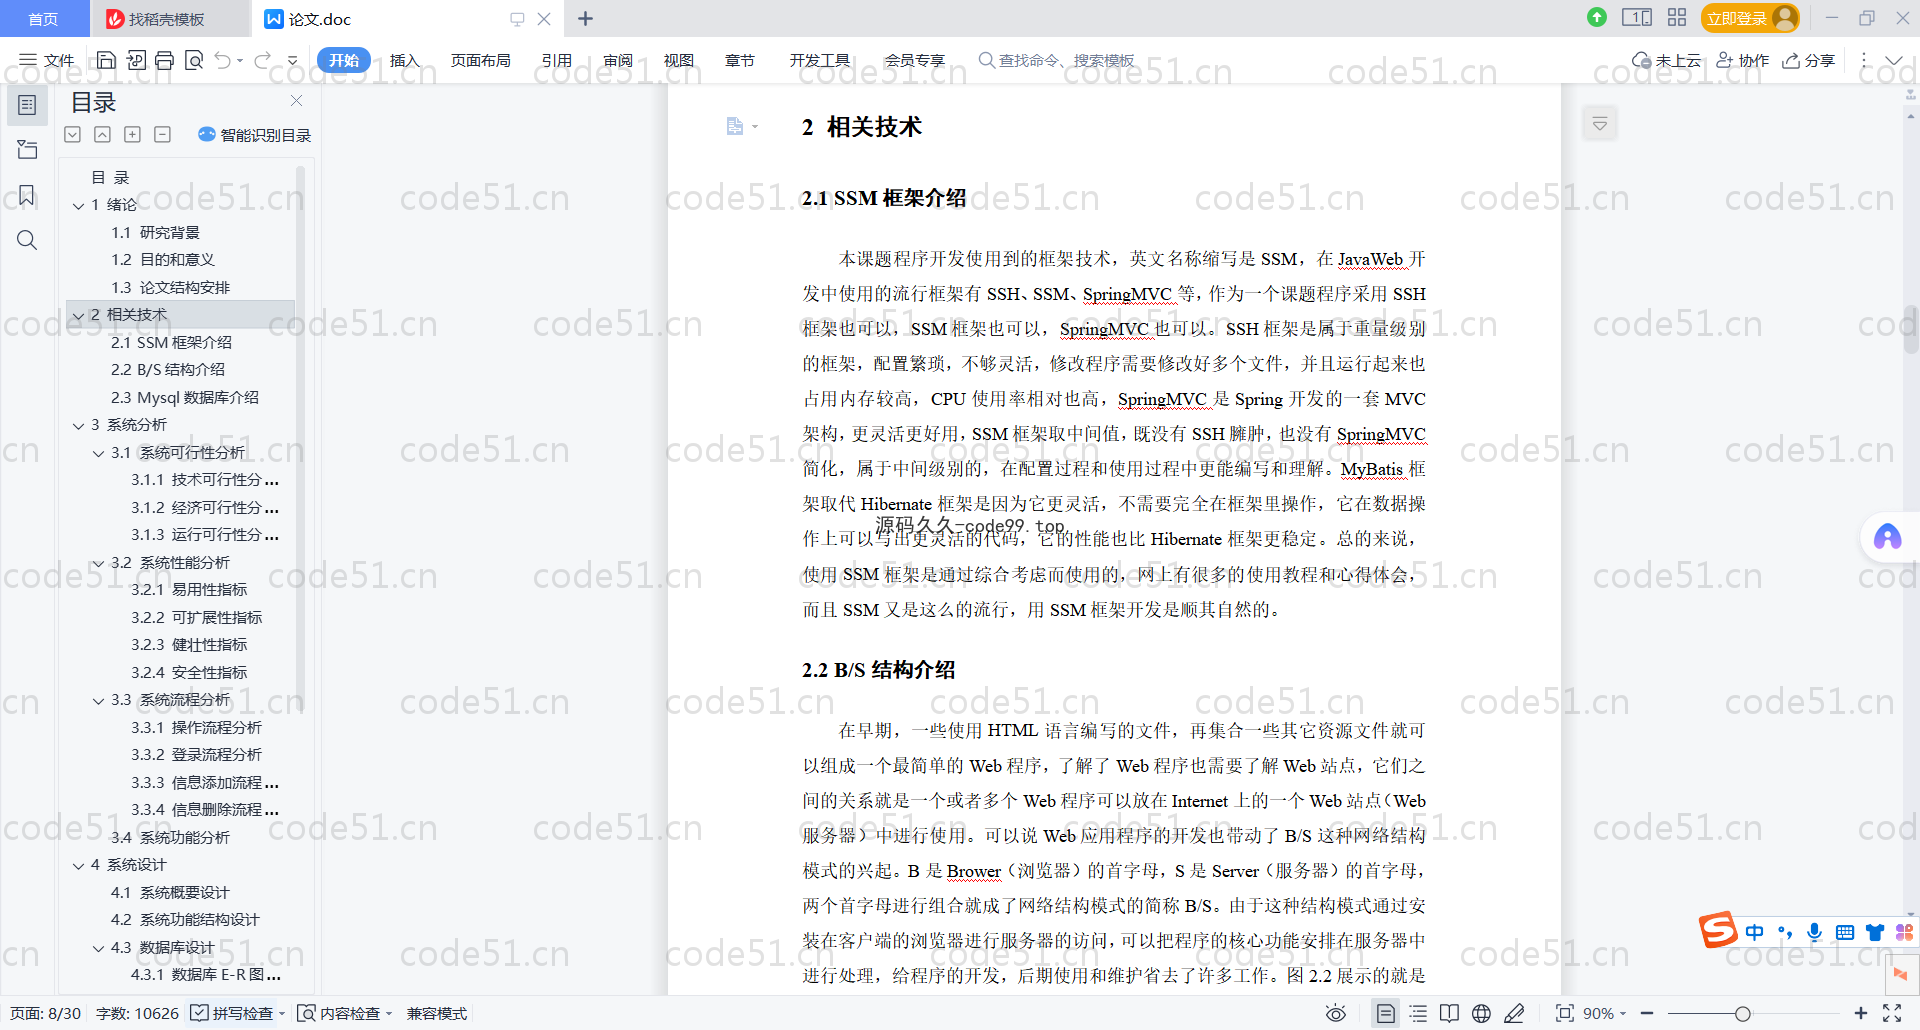Click the zoom in plus button
Image resolution: width=1920 pixels, height=1030 pixels.
pyautogui.click(x=1860, y=1013)
